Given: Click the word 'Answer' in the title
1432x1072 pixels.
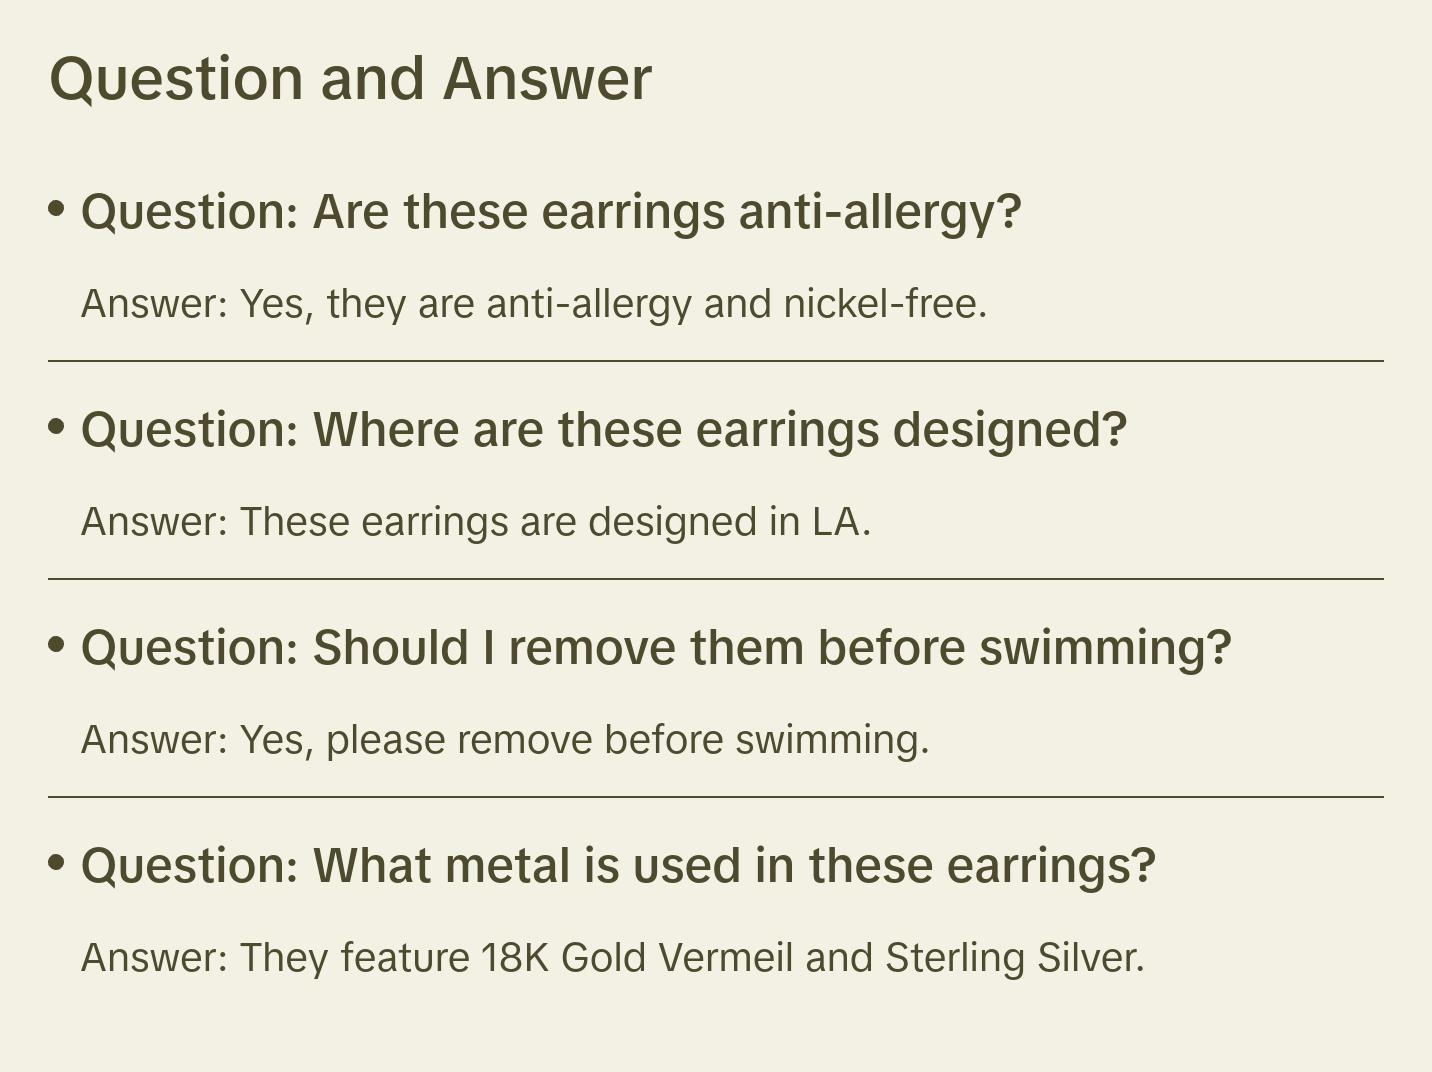Looking at the screenshot, I should click(x=546, y=78).
